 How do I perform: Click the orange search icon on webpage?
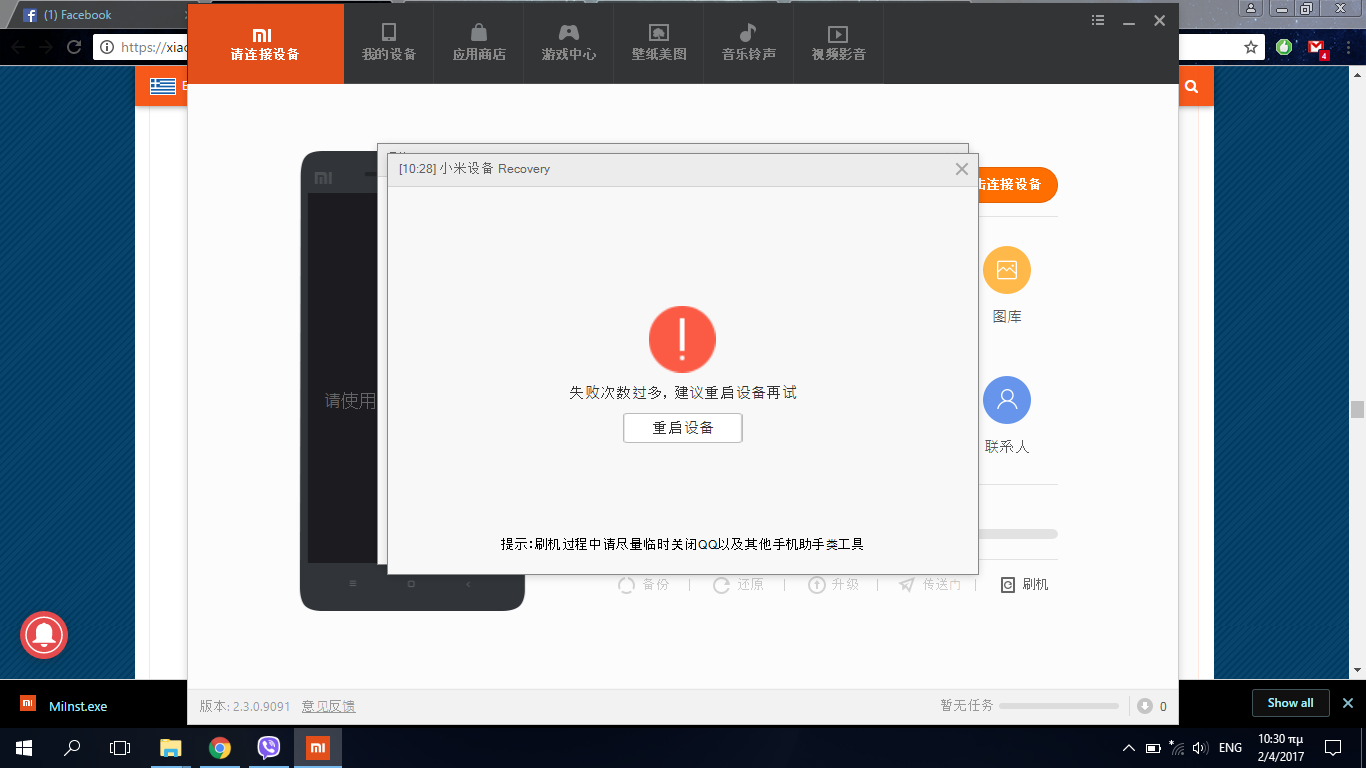pos(1191,87)
